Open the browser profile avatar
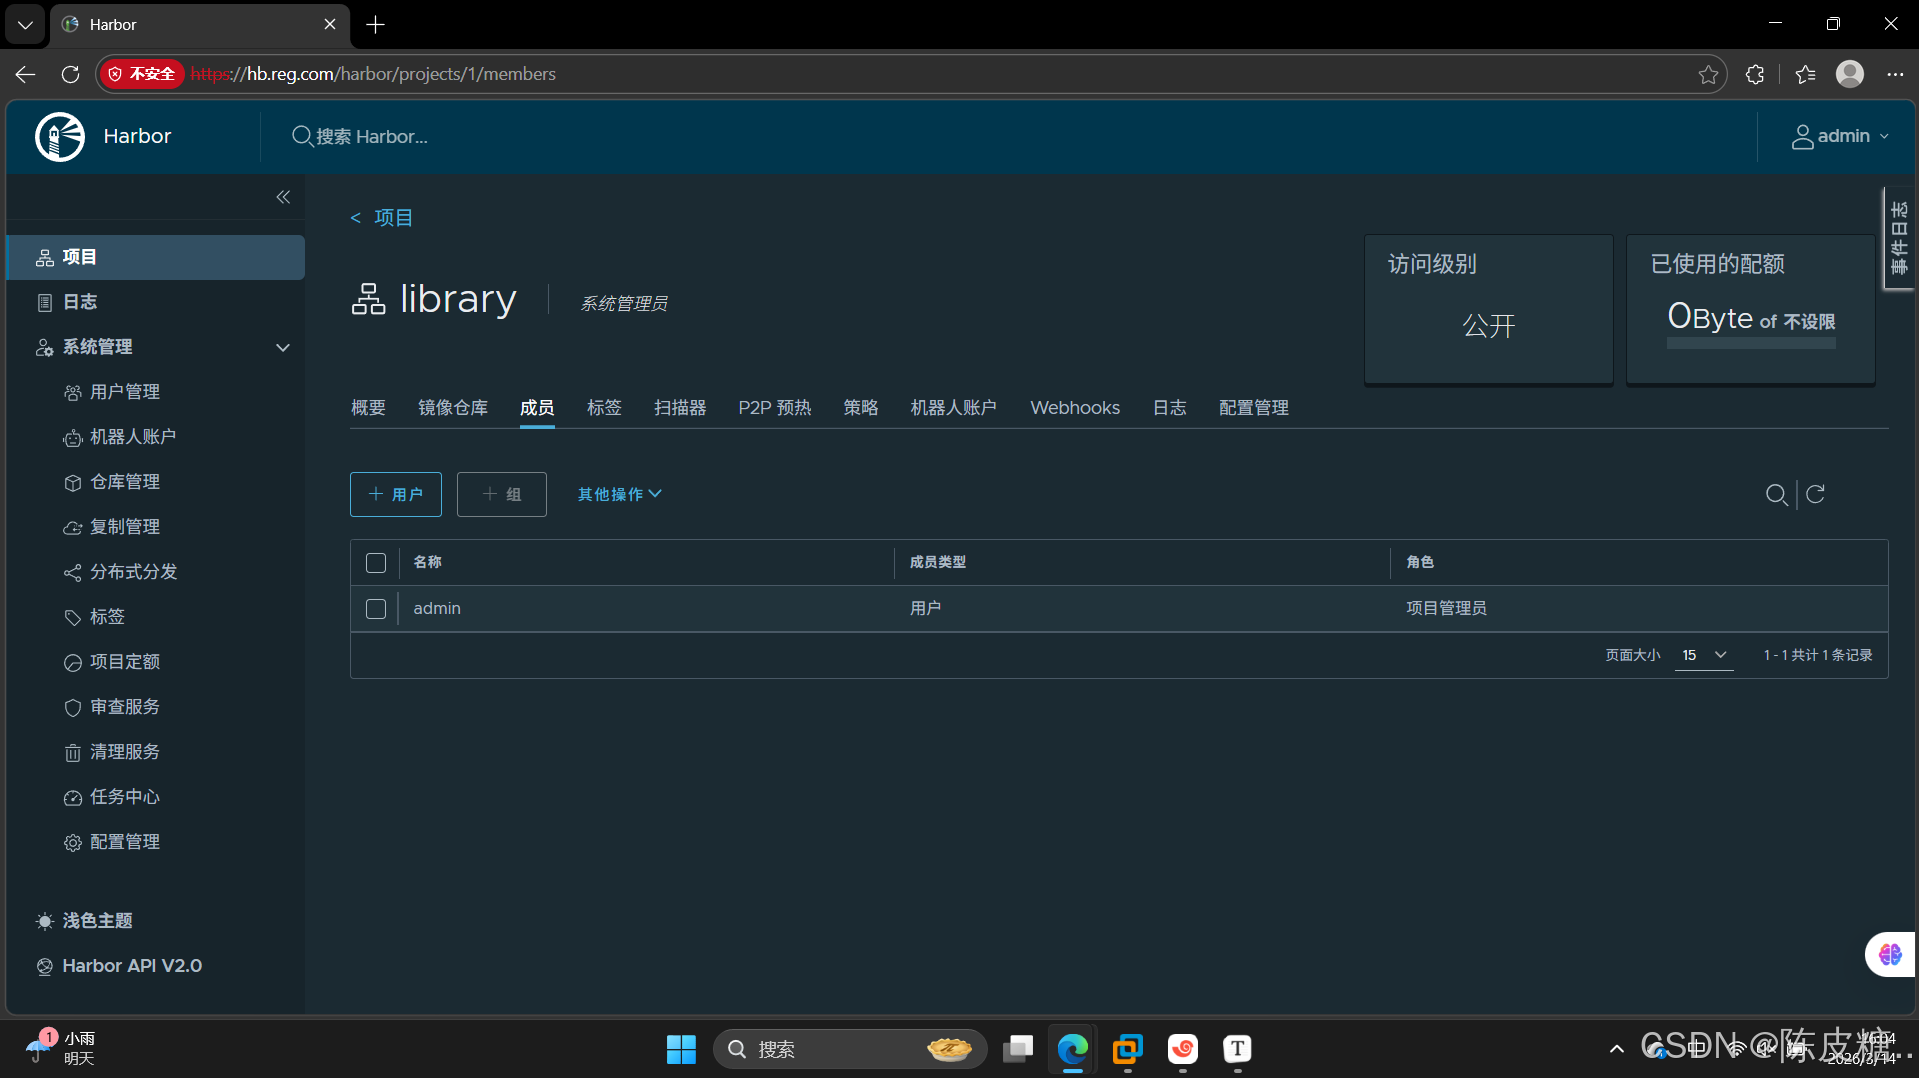This screenshot has height=1078, width=1919. click(x=1850, y=74)
